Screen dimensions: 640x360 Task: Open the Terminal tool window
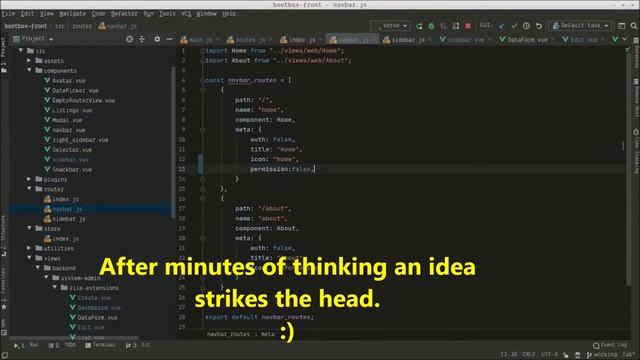click(x=100, y=345)
